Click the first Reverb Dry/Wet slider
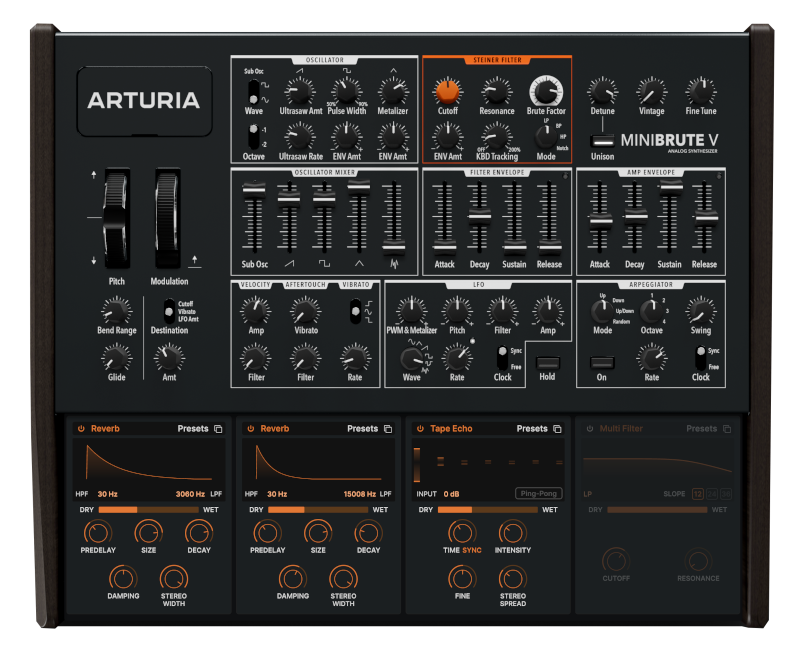Image resolution: width=800 pixels, height=655 pixels. pyautogui.click(x=148, y=510)
